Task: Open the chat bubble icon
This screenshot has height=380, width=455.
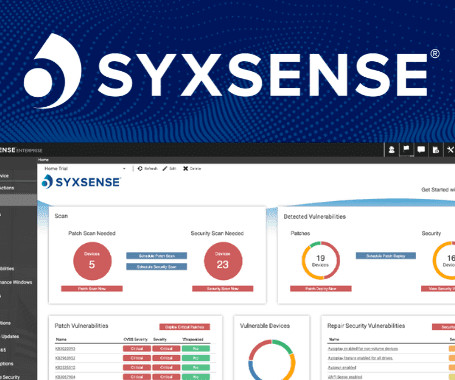Action: coord(421,150)
